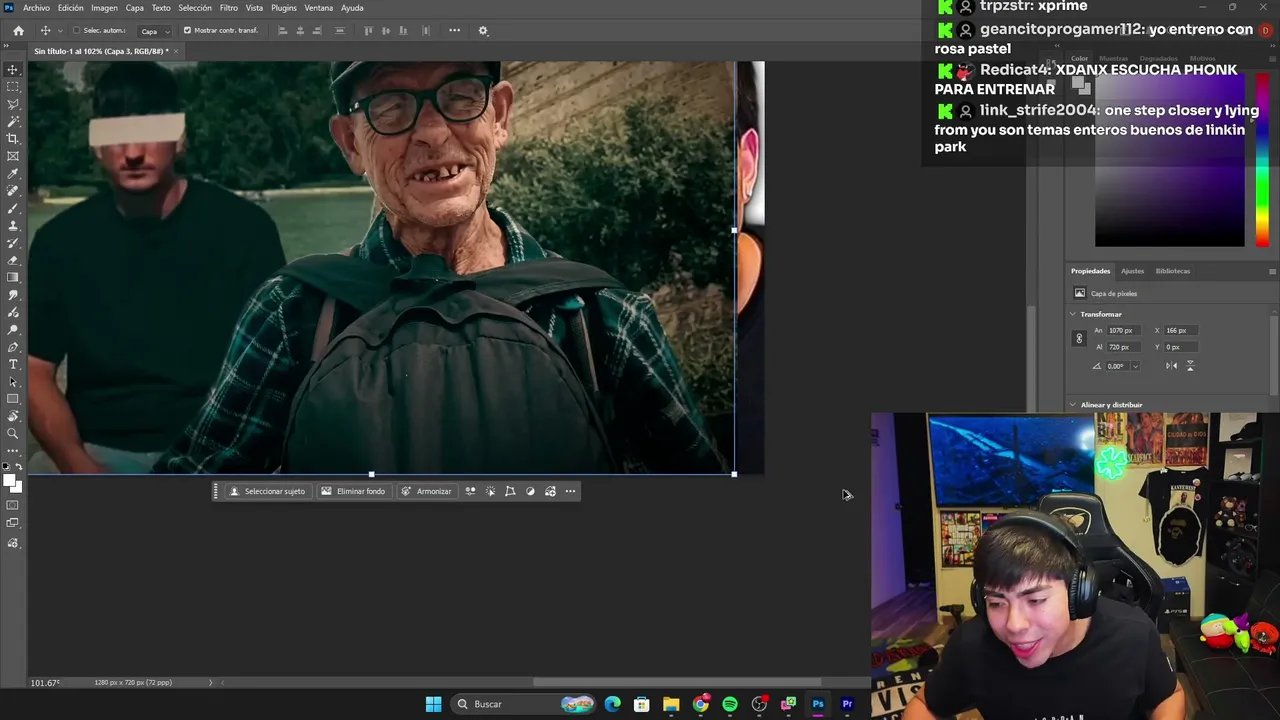Open Microsoft Edge from the taskbar
Screen dimensions: 1280x720
[x=613, y=704]
